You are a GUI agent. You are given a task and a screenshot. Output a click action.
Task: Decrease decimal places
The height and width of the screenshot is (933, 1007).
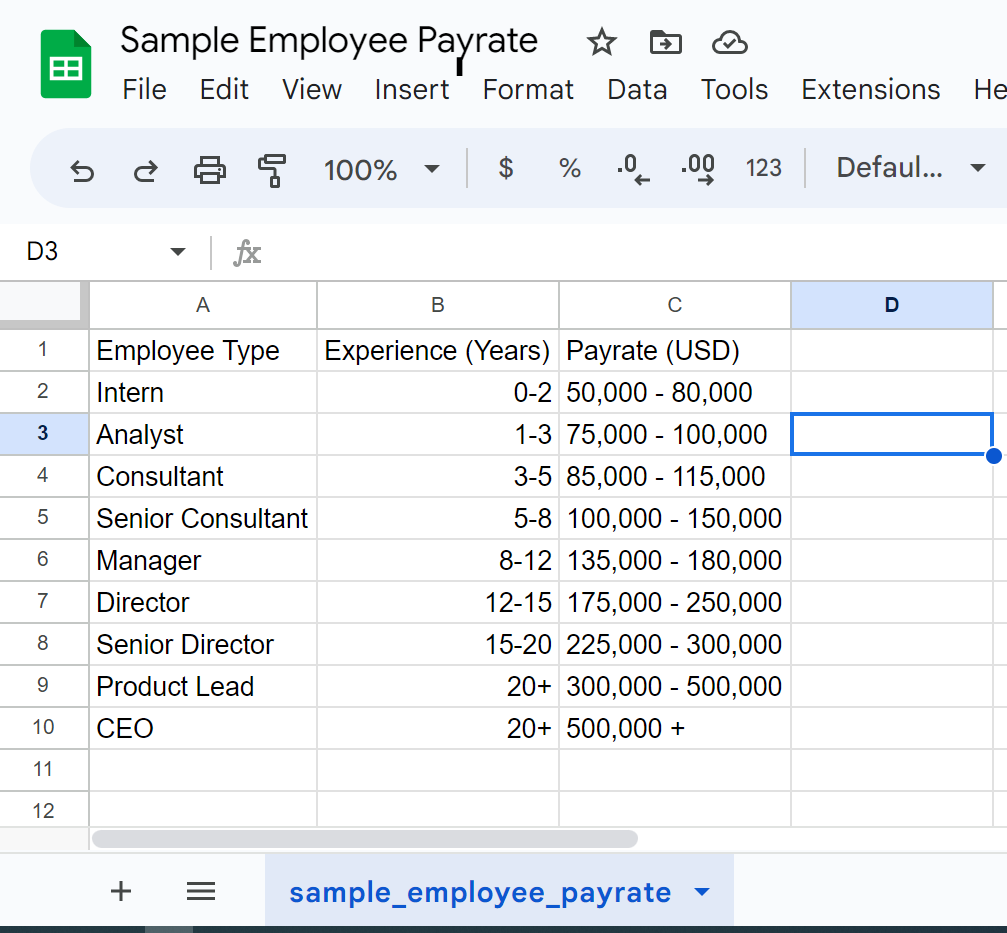(x=632, y=170)
